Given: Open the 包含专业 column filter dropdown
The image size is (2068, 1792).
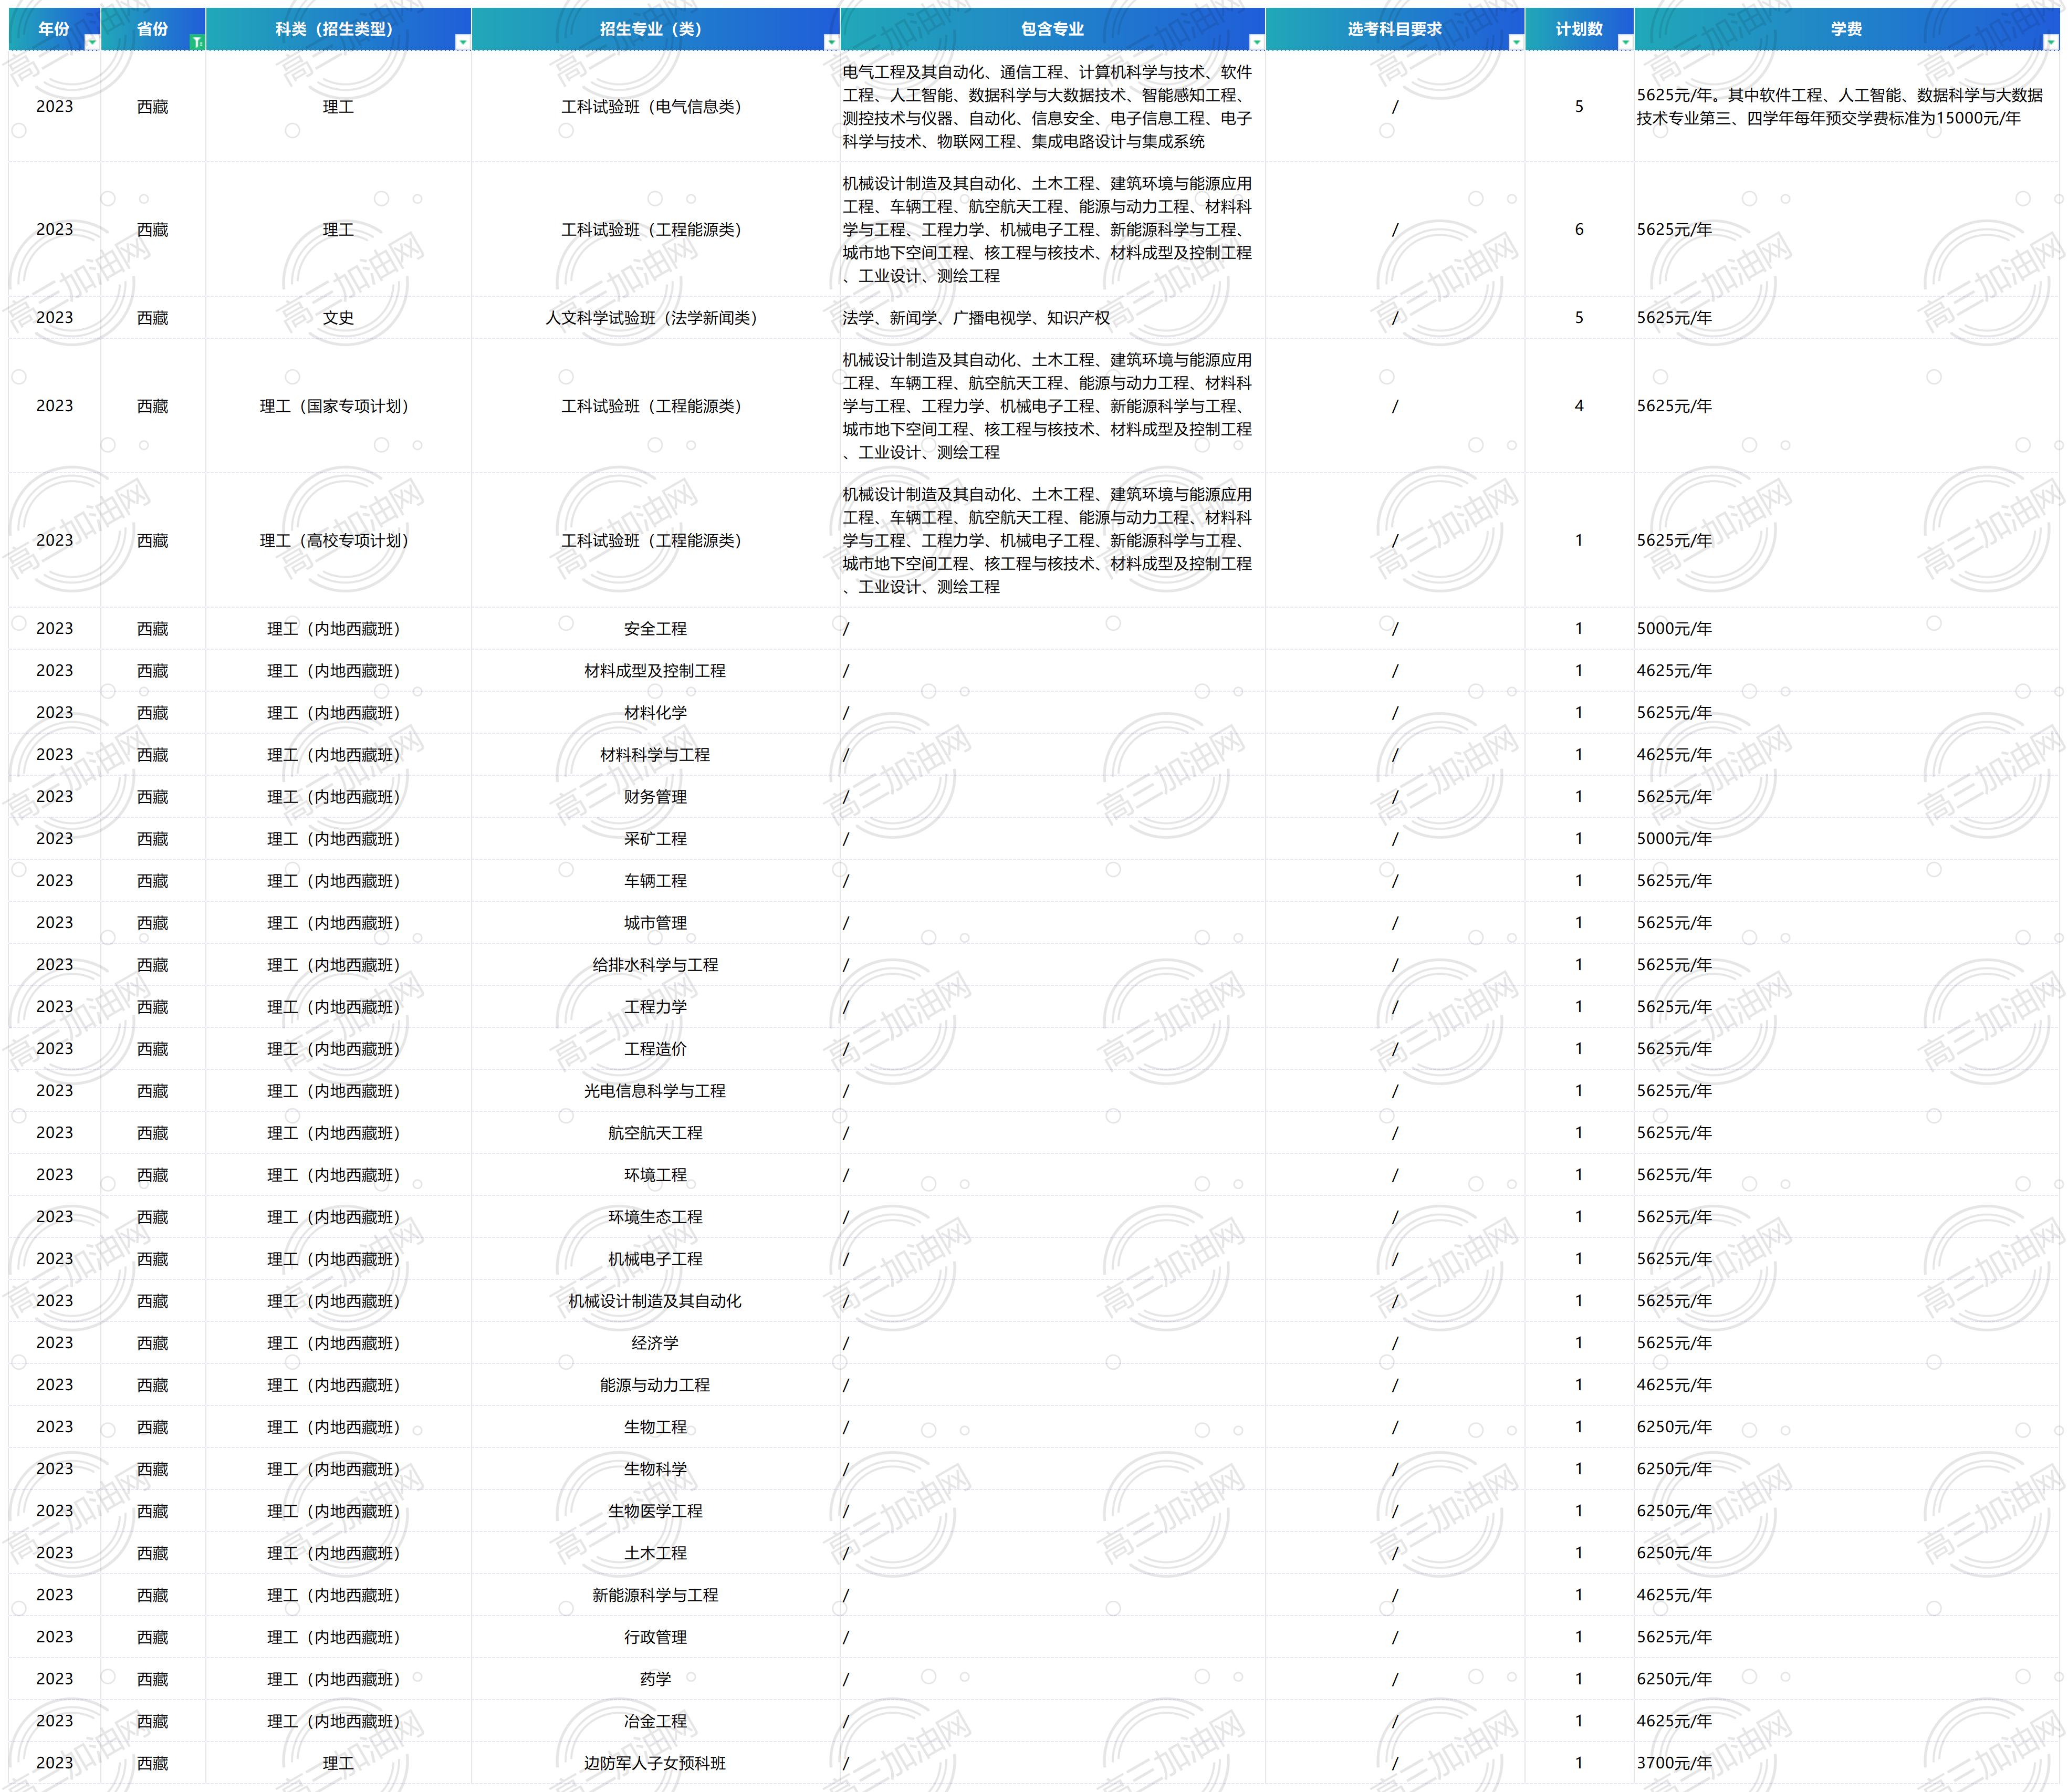Looking at the screenshot, I should coord(1257,42).
